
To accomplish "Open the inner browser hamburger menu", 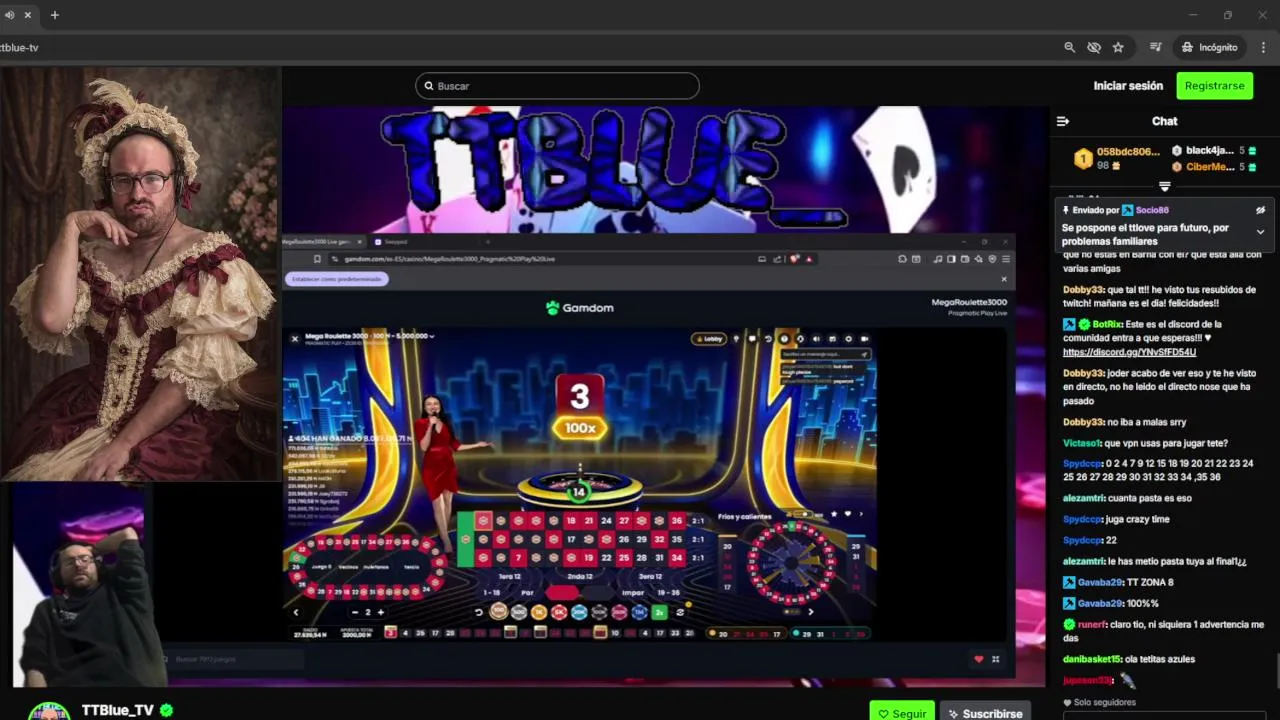I will [x=1005, y=259].
